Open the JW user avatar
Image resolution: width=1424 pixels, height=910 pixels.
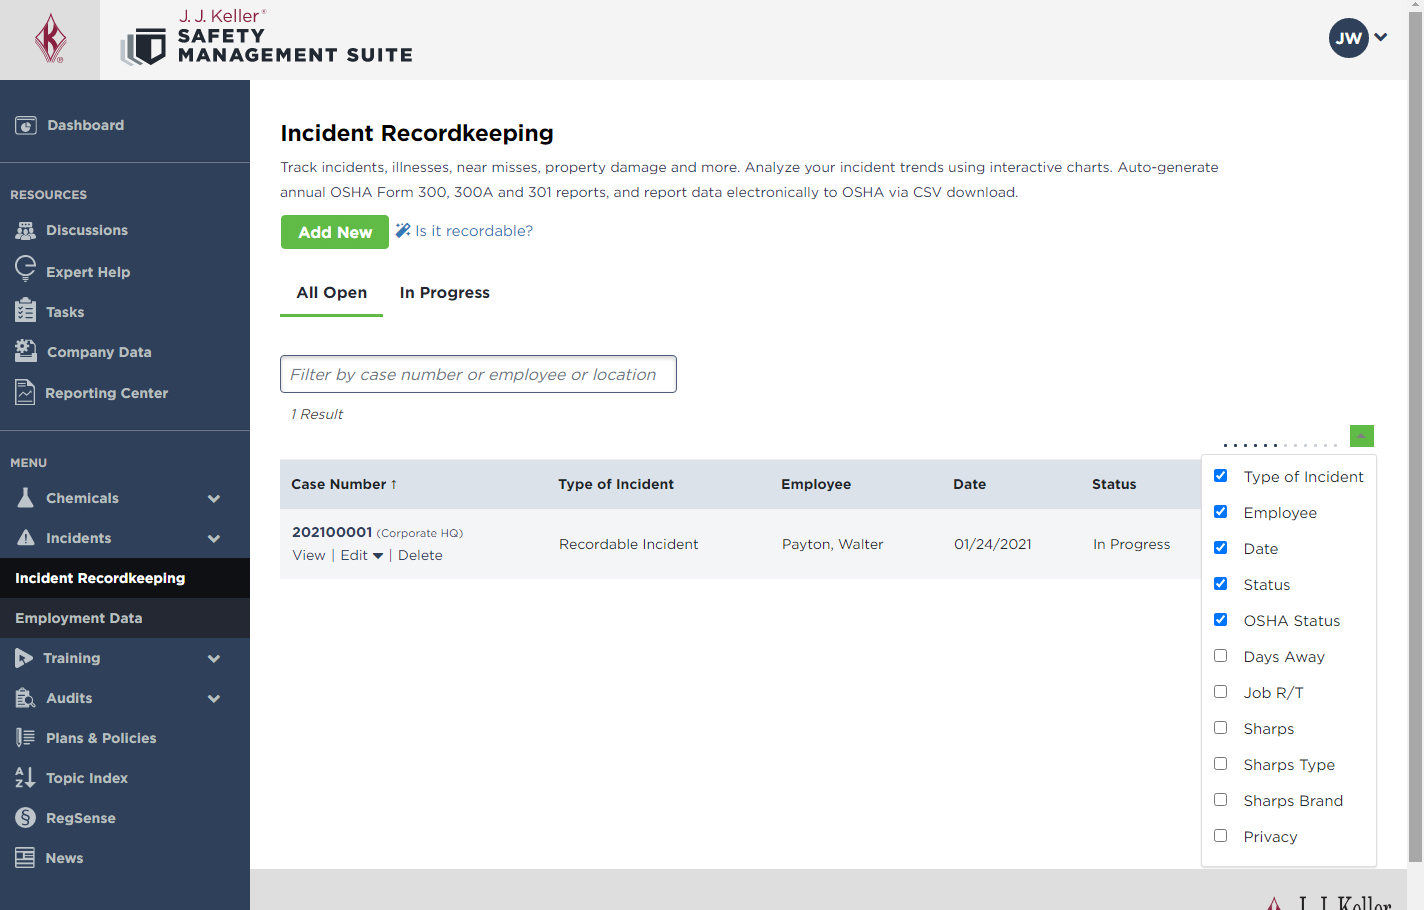(x=1348, y=38)
